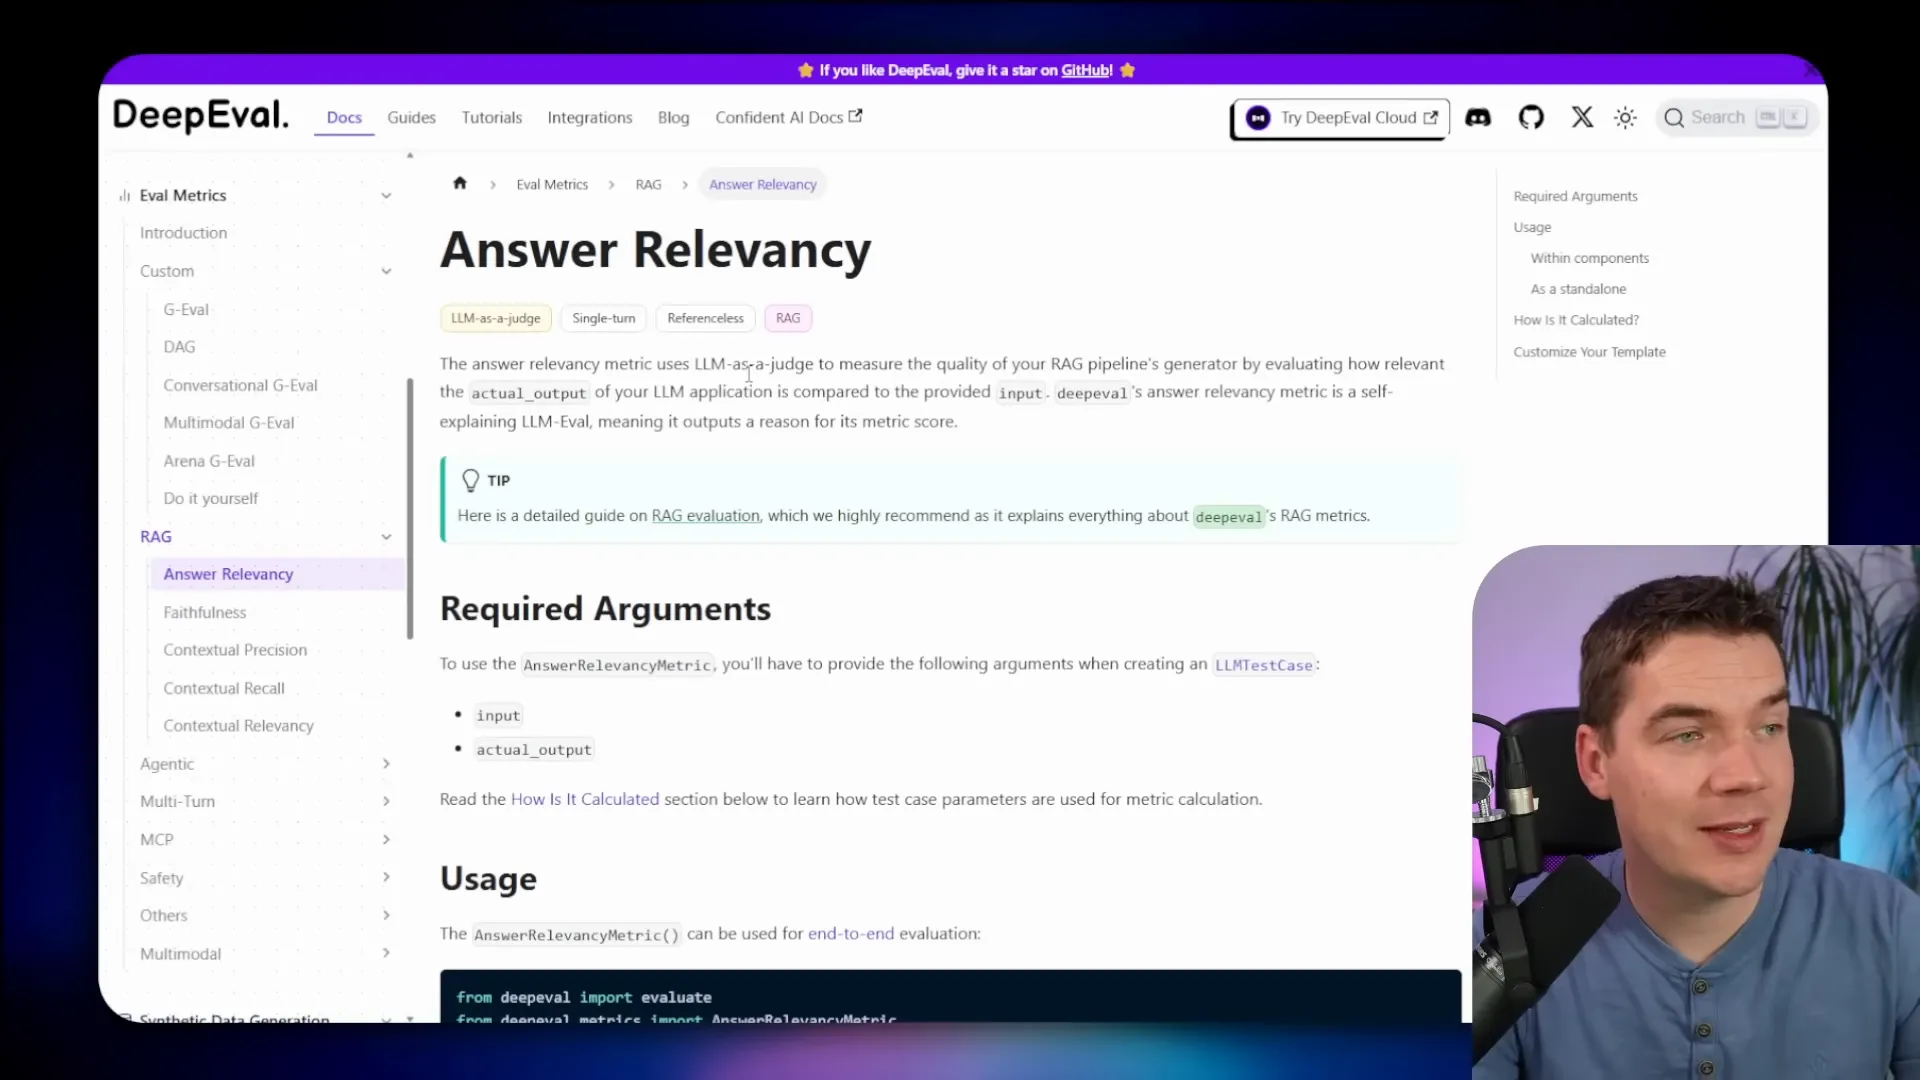1920x1080 pixels.
Task: Expand the Others category chevron
Action: [386, 916]
